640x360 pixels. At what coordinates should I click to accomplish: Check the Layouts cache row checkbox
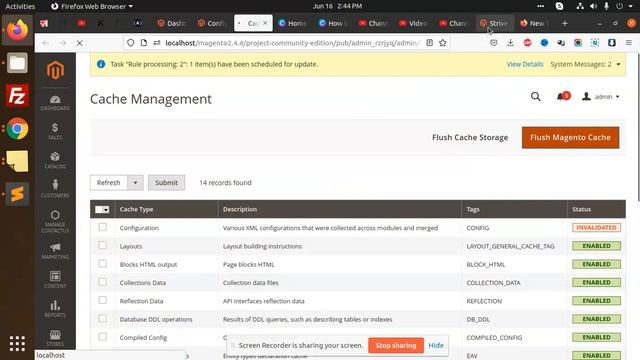[x=102, y=245]
